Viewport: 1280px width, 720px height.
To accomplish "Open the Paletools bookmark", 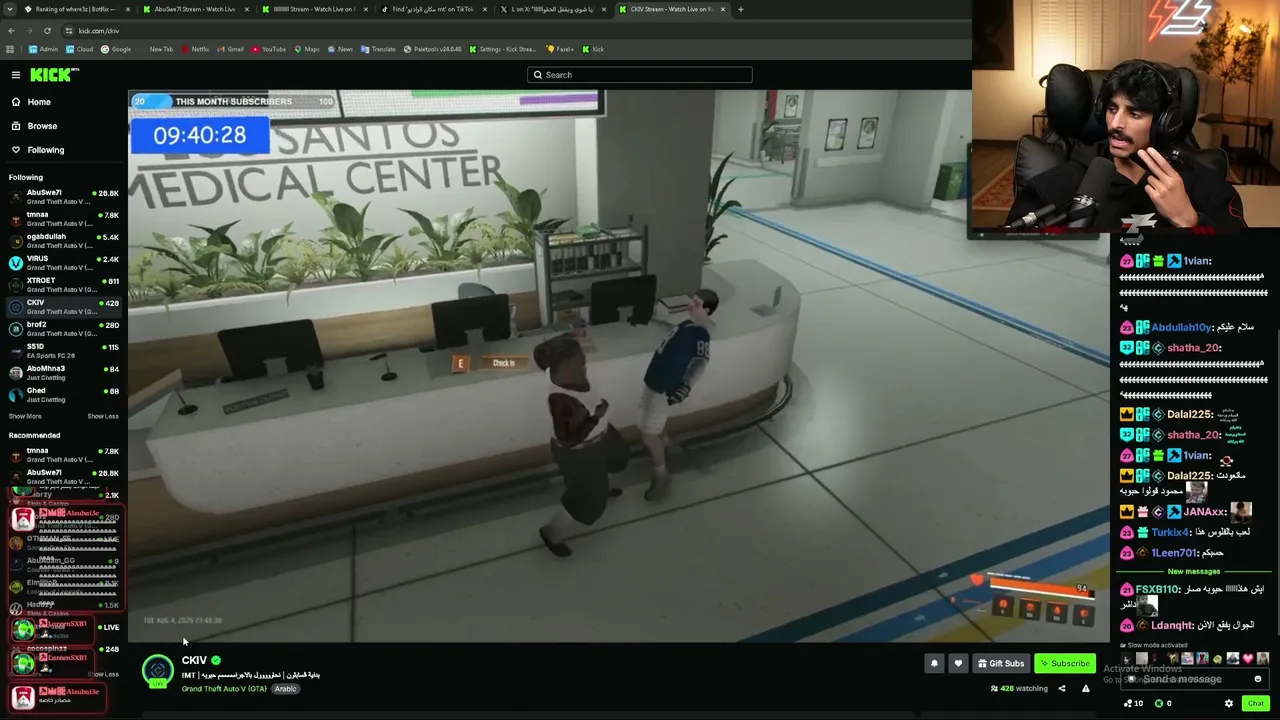I will pyautogui.click(x=433, y=49).
